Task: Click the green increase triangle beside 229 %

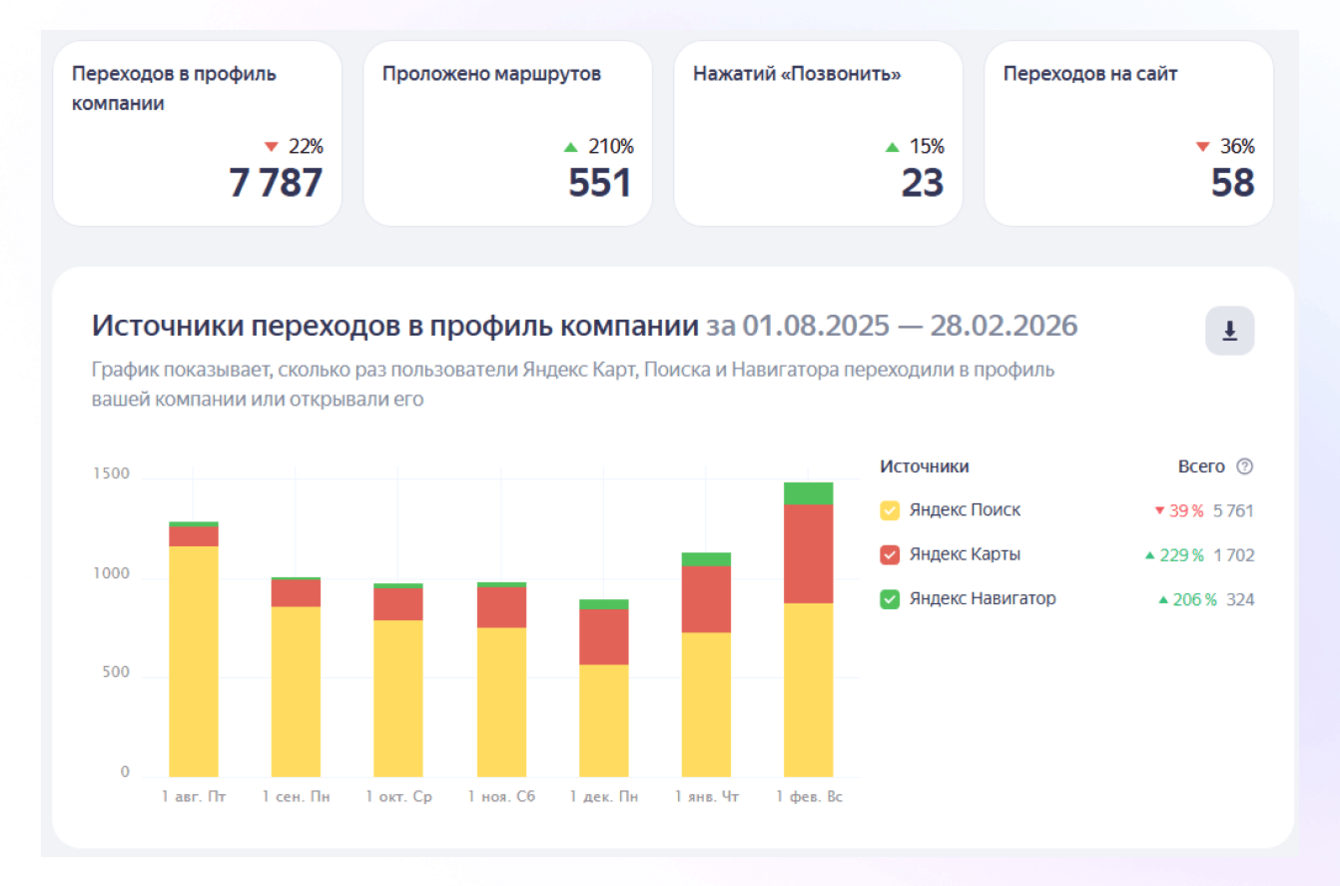Action: click(1151, 555)
